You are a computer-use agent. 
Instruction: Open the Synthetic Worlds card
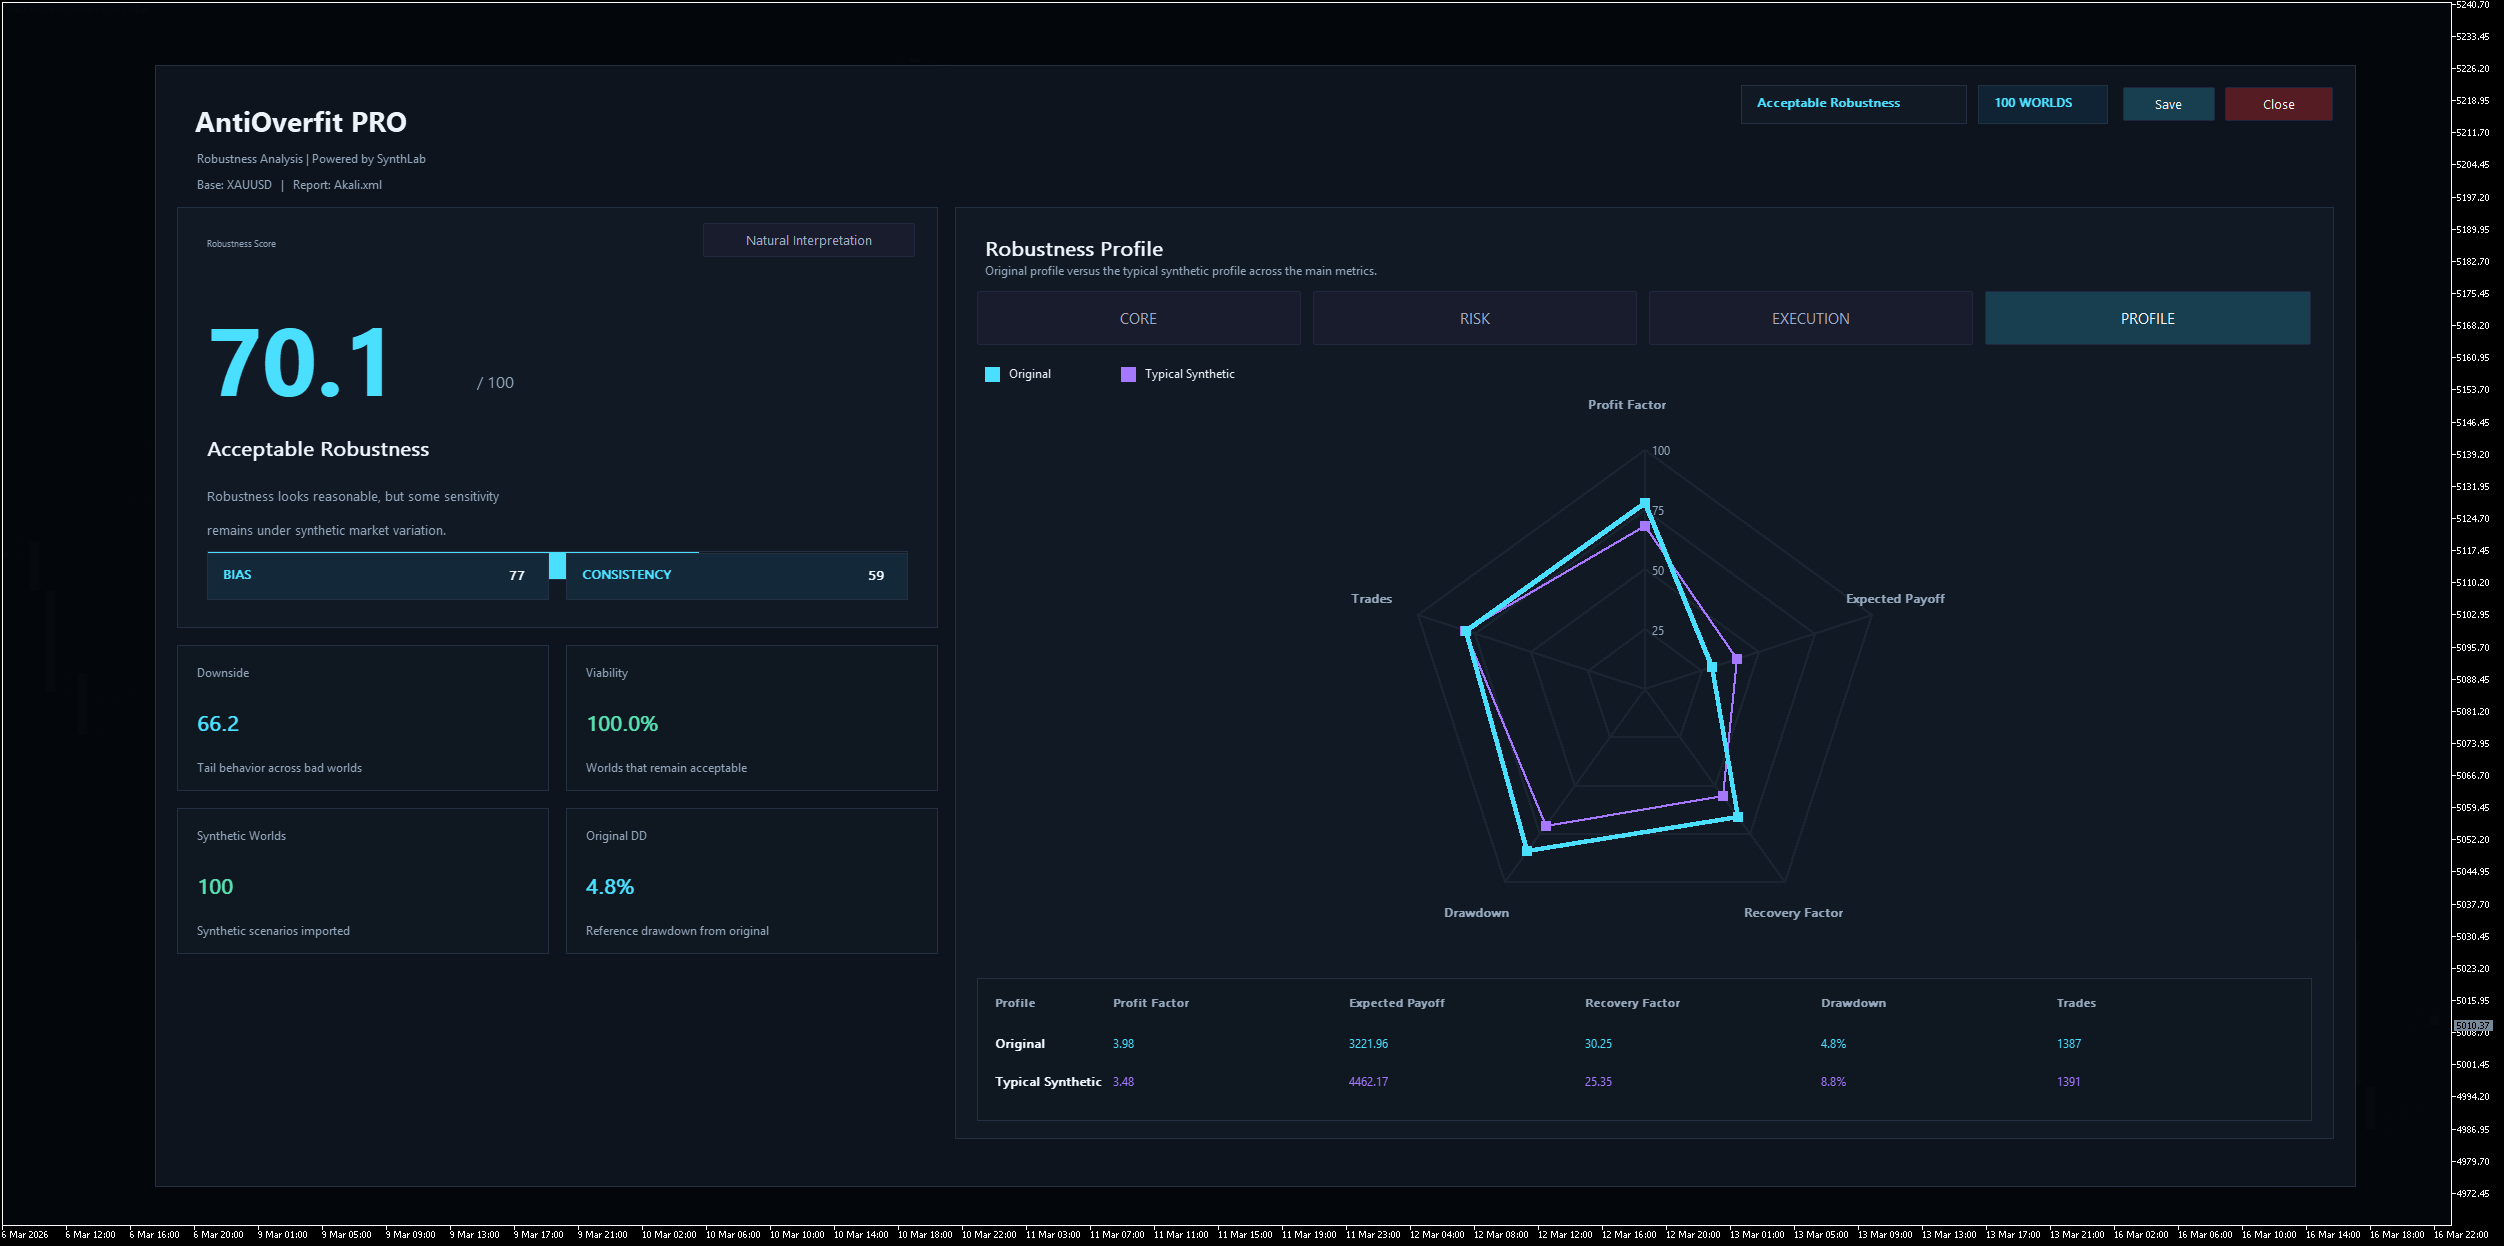tap(362, 881)
